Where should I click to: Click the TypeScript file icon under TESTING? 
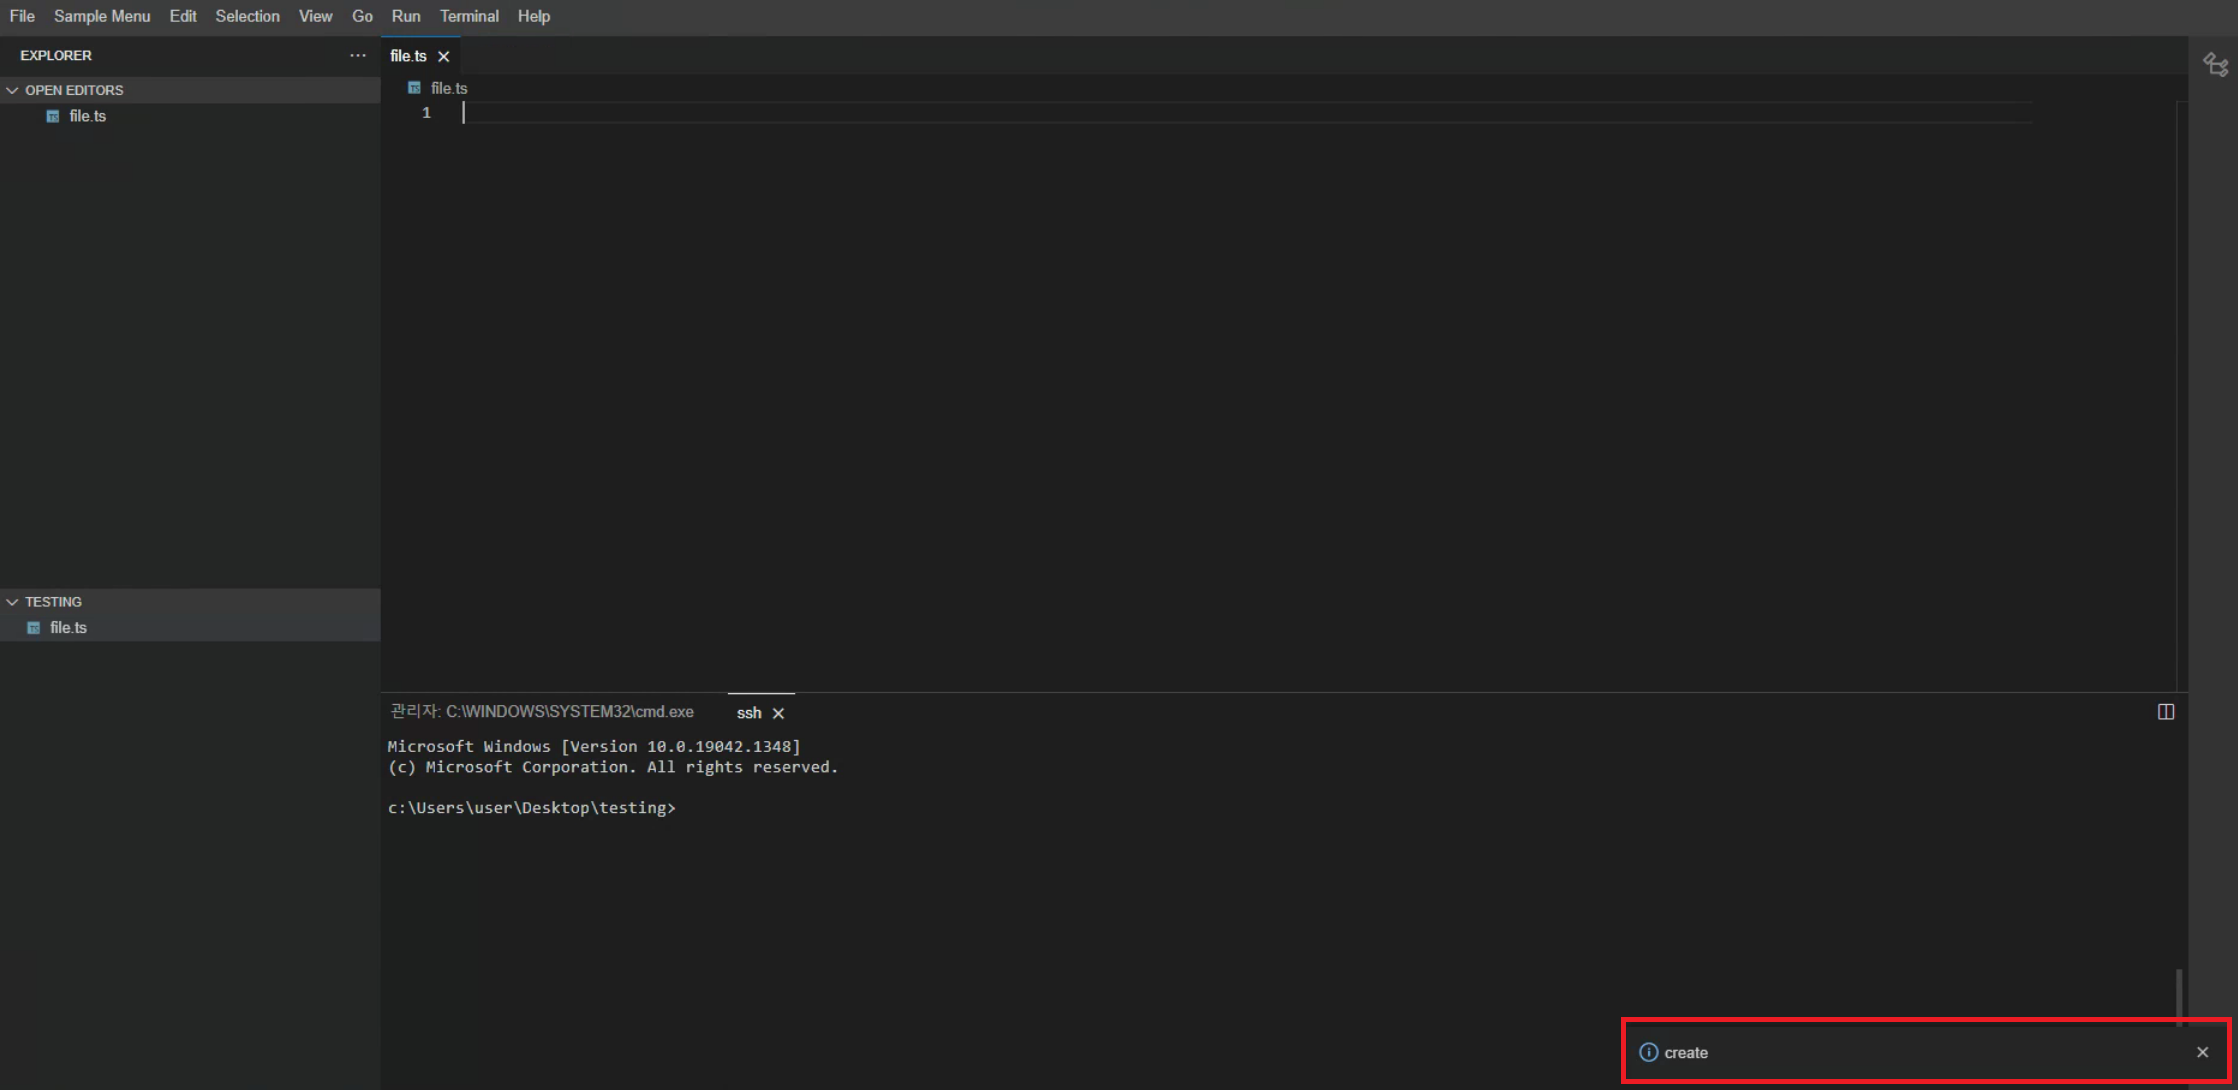tap(33, 627)
